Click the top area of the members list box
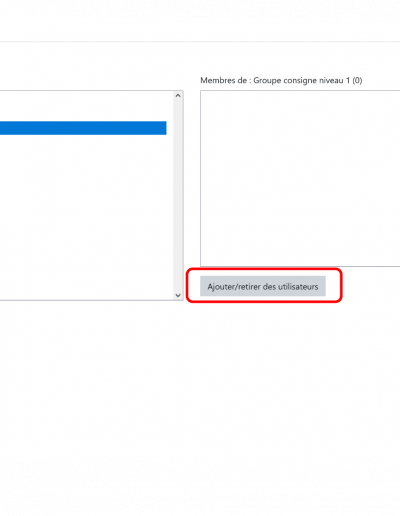The width and height of the screenshot is (400, 516). [300, 103]
